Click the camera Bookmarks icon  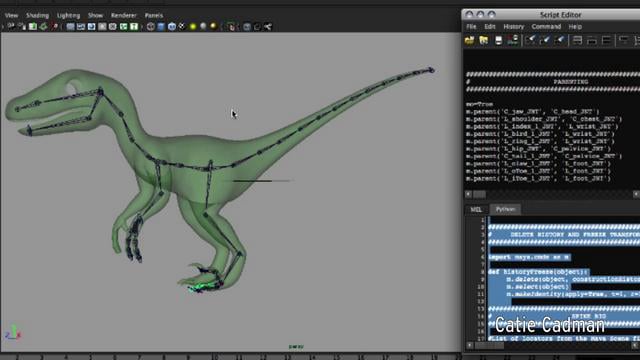click(x=33, y=27)
